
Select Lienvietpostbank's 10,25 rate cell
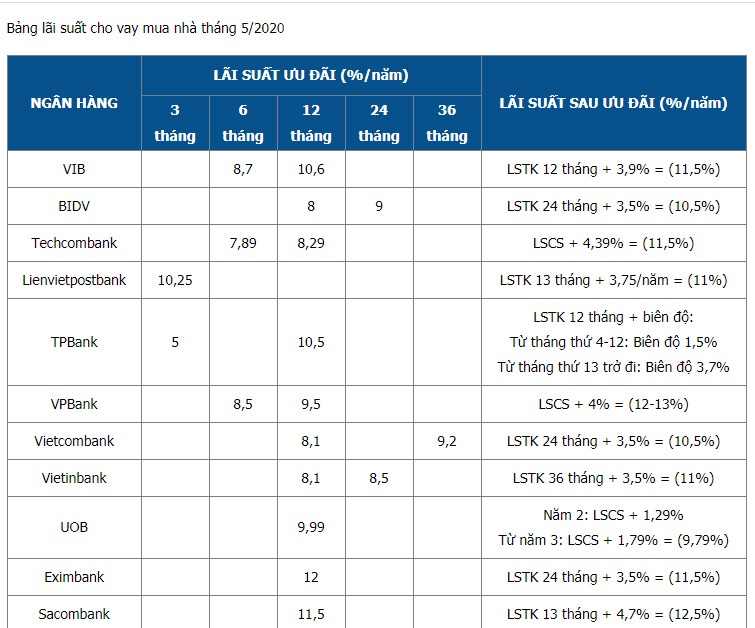coord(175,280)
